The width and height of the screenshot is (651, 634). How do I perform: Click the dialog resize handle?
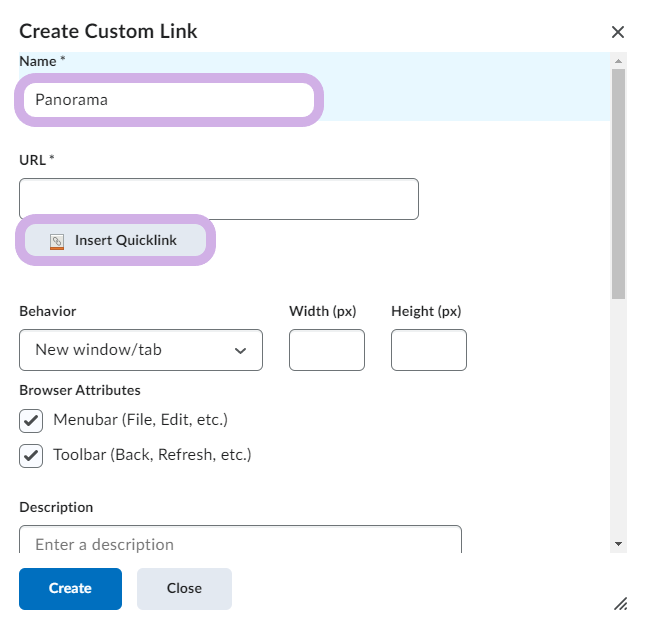click(x=620, y=603)
